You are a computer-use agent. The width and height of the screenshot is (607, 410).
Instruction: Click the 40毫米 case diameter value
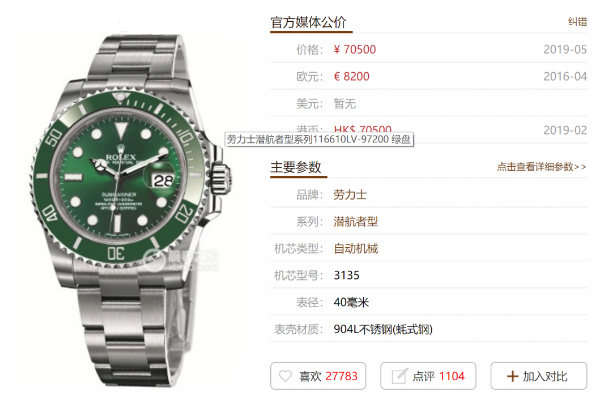pos(351,302)
